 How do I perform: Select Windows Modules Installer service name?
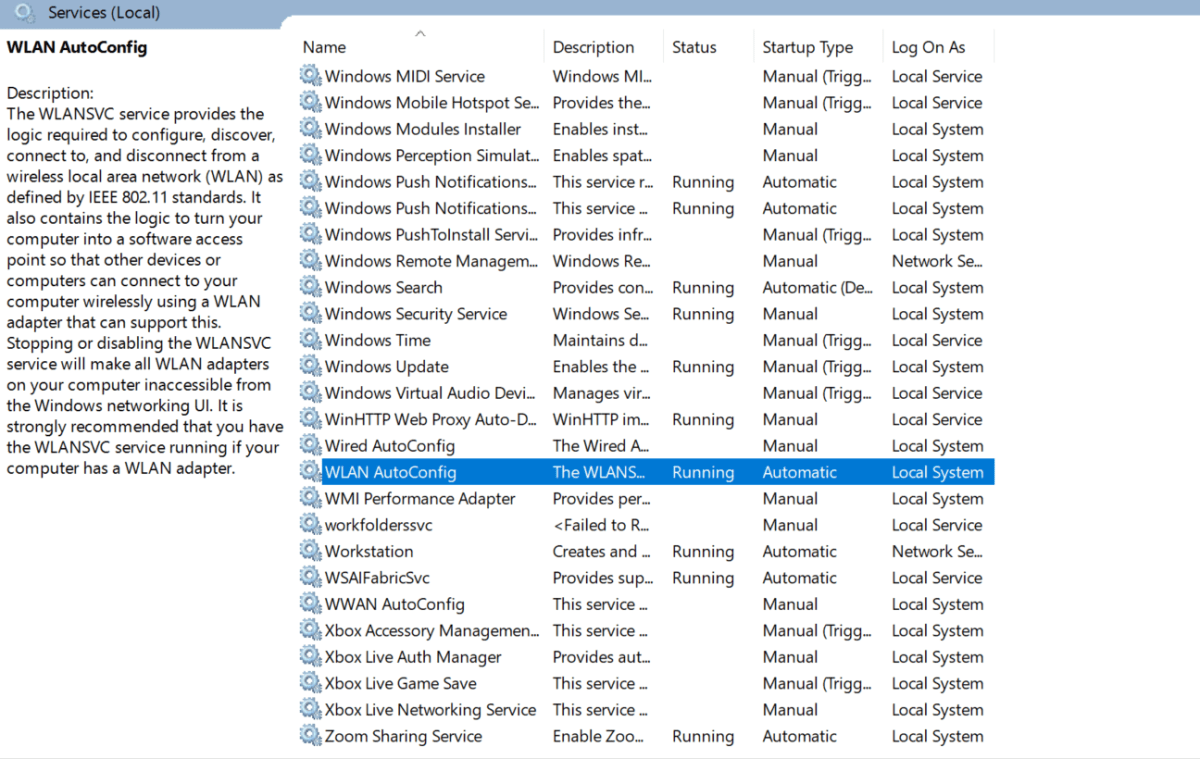tap(422, 129)
